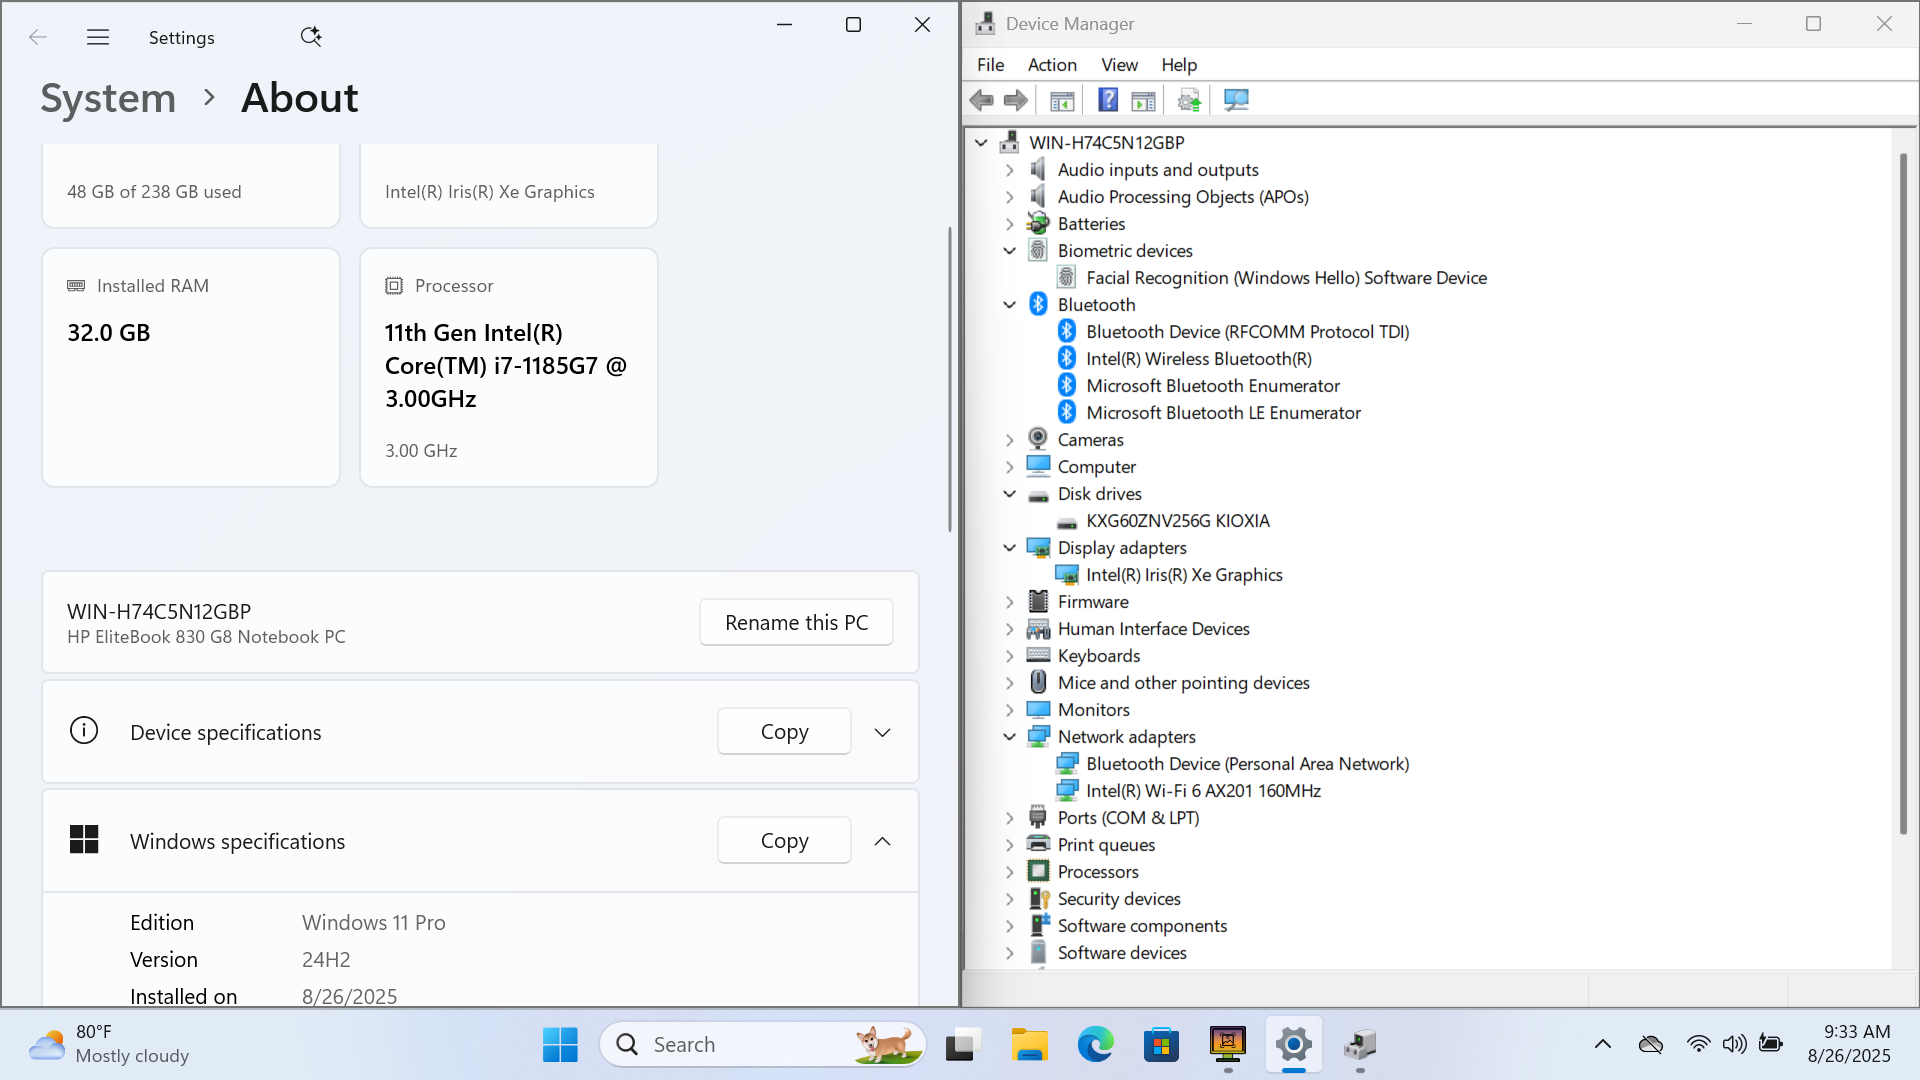Click the Wi-Fi icon in system tray
The height and width of the screenshot is (1080, 1920).
(x=1698, y=1044)
